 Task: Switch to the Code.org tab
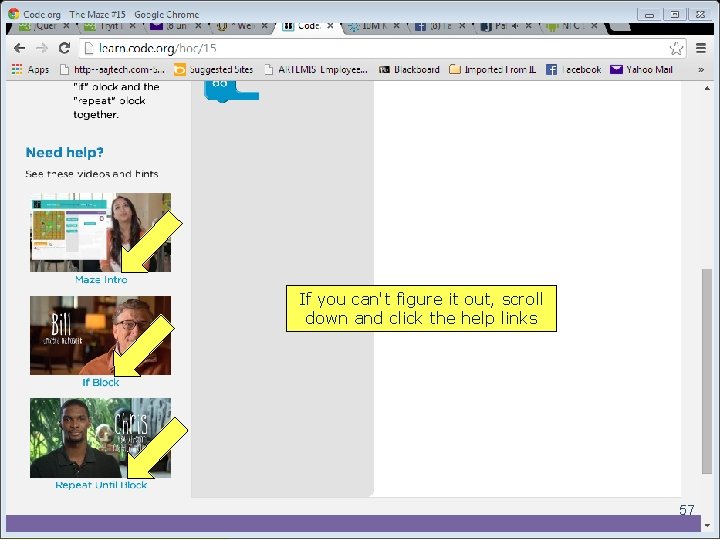[x=305, y=26]
